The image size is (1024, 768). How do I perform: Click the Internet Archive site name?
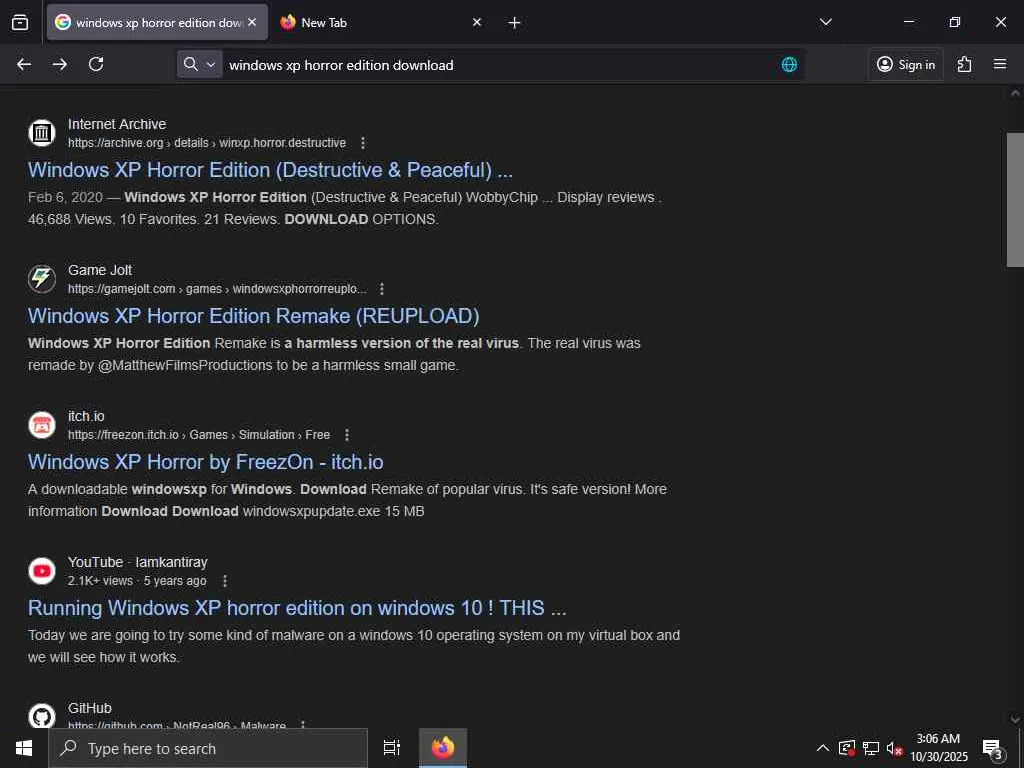117,124
